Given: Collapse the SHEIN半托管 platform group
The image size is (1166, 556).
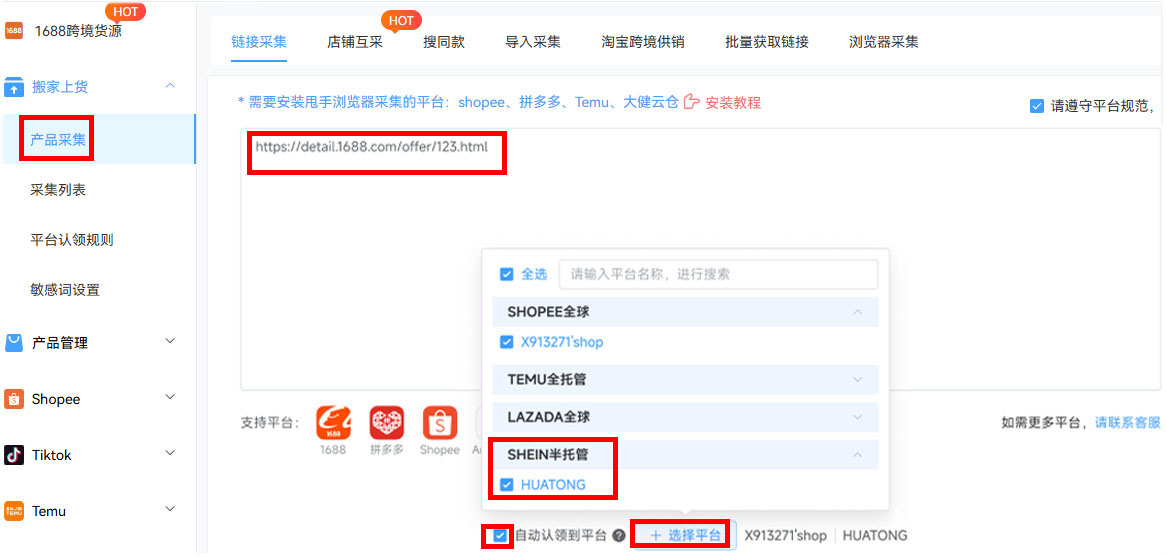Looking at the screenshot, I should [857, 454].
